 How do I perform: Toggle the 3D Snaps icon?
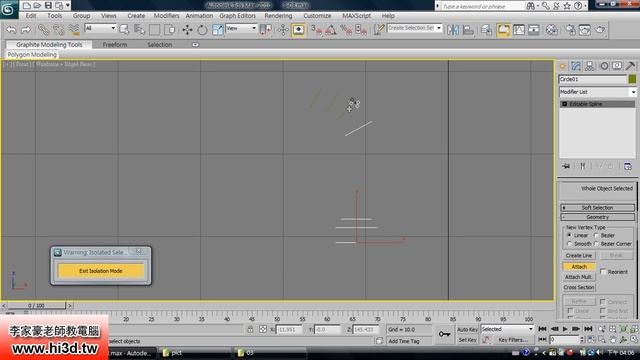[x=316, y=30]
